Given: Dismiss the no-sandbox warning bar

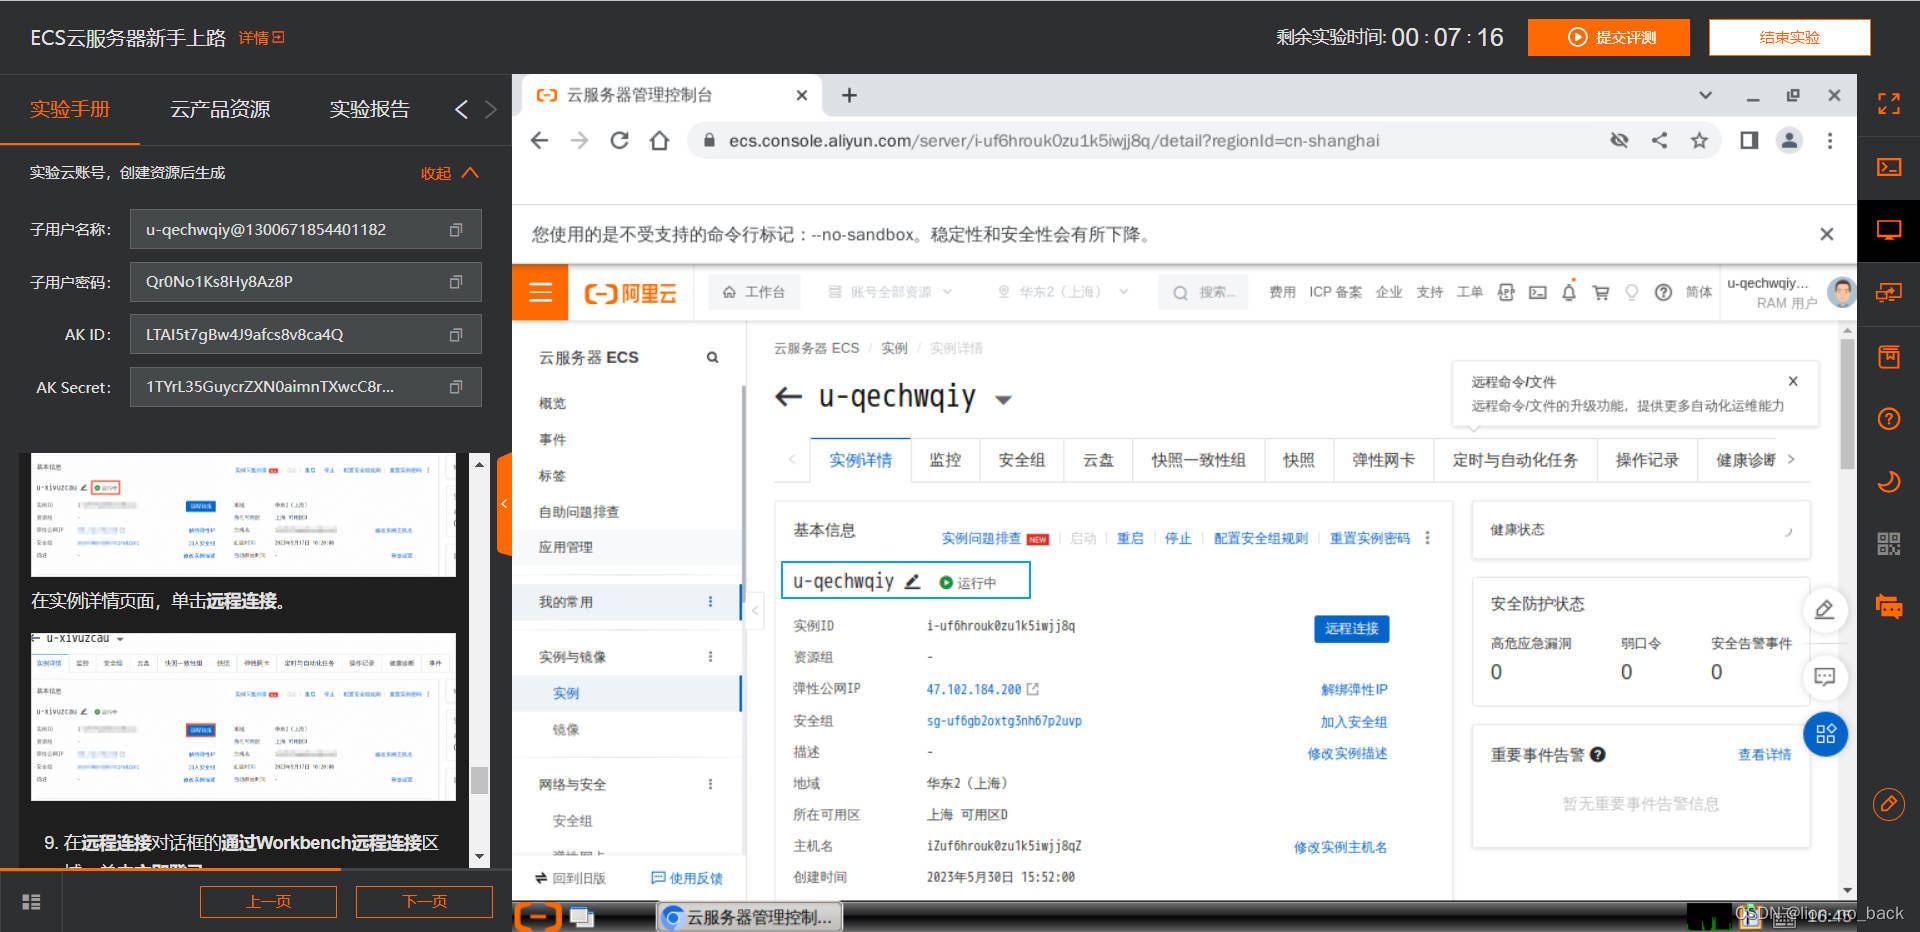Looking at the screenshot, I should click(1826, 234).
